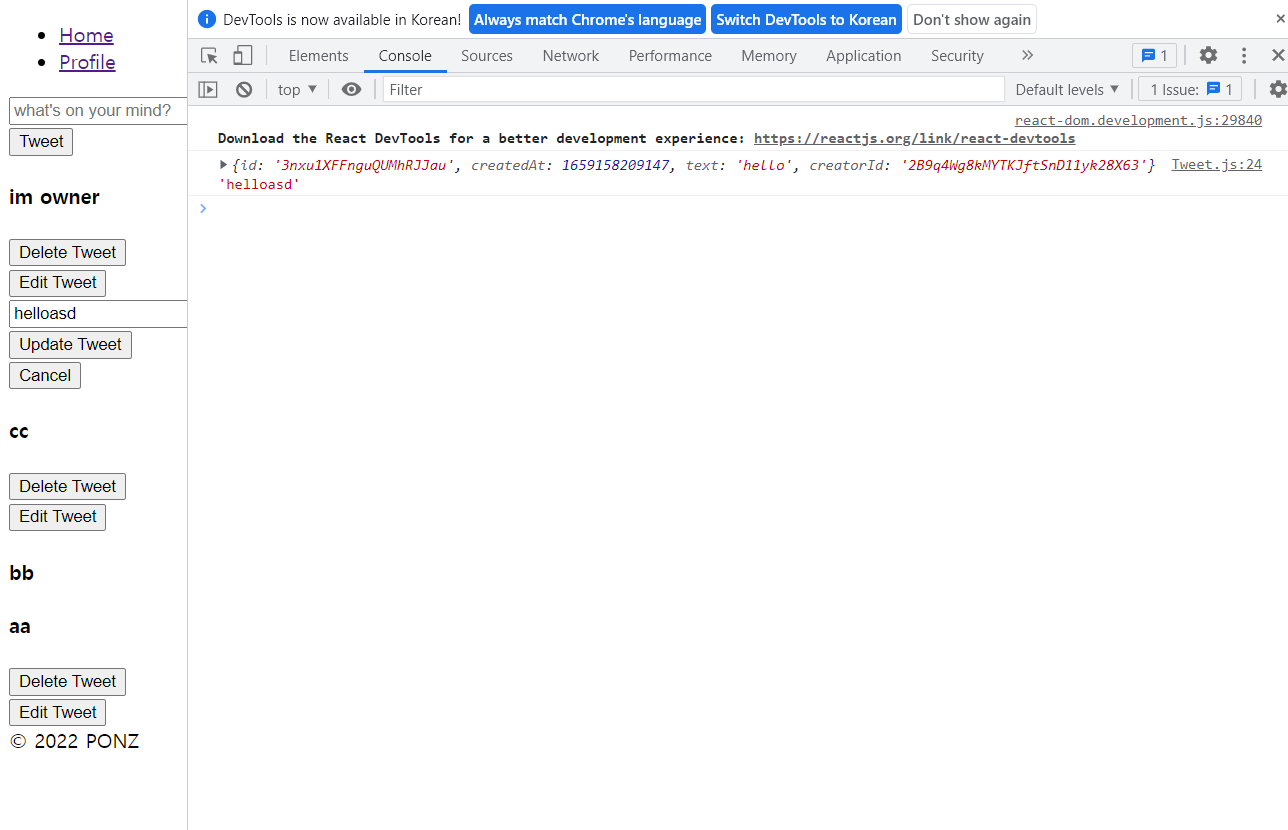
Task: Switch to the Memory tab
Action: tap(769, 56)
